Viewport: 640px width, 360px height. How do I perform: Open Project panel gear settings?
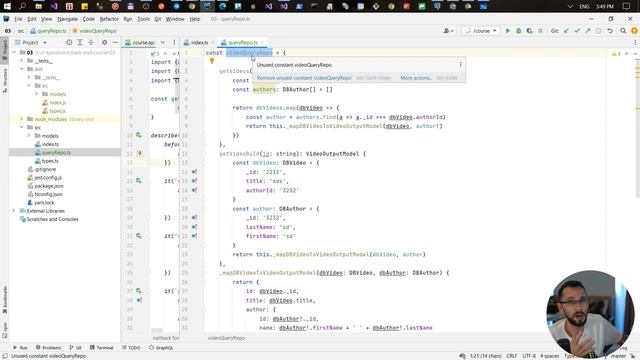click(104, 42)
